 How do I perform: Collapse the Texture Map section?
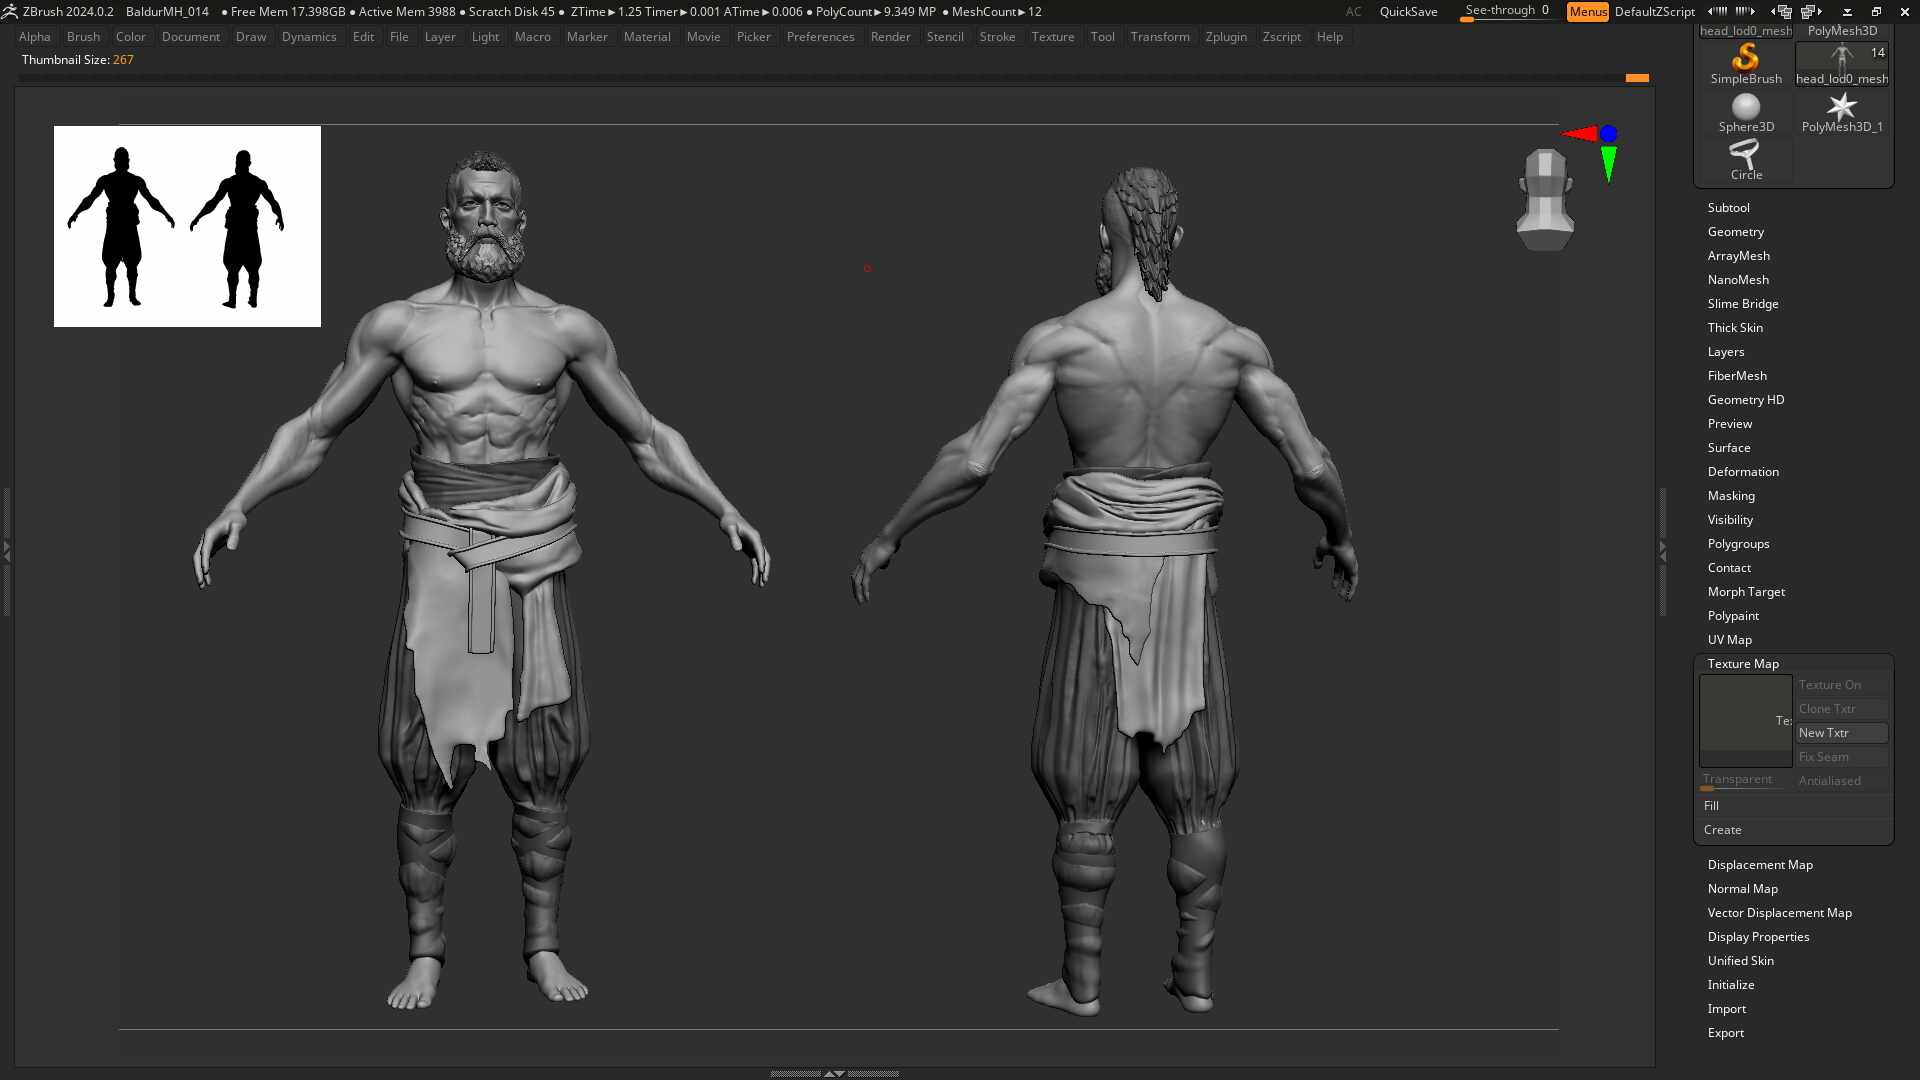1742,664
